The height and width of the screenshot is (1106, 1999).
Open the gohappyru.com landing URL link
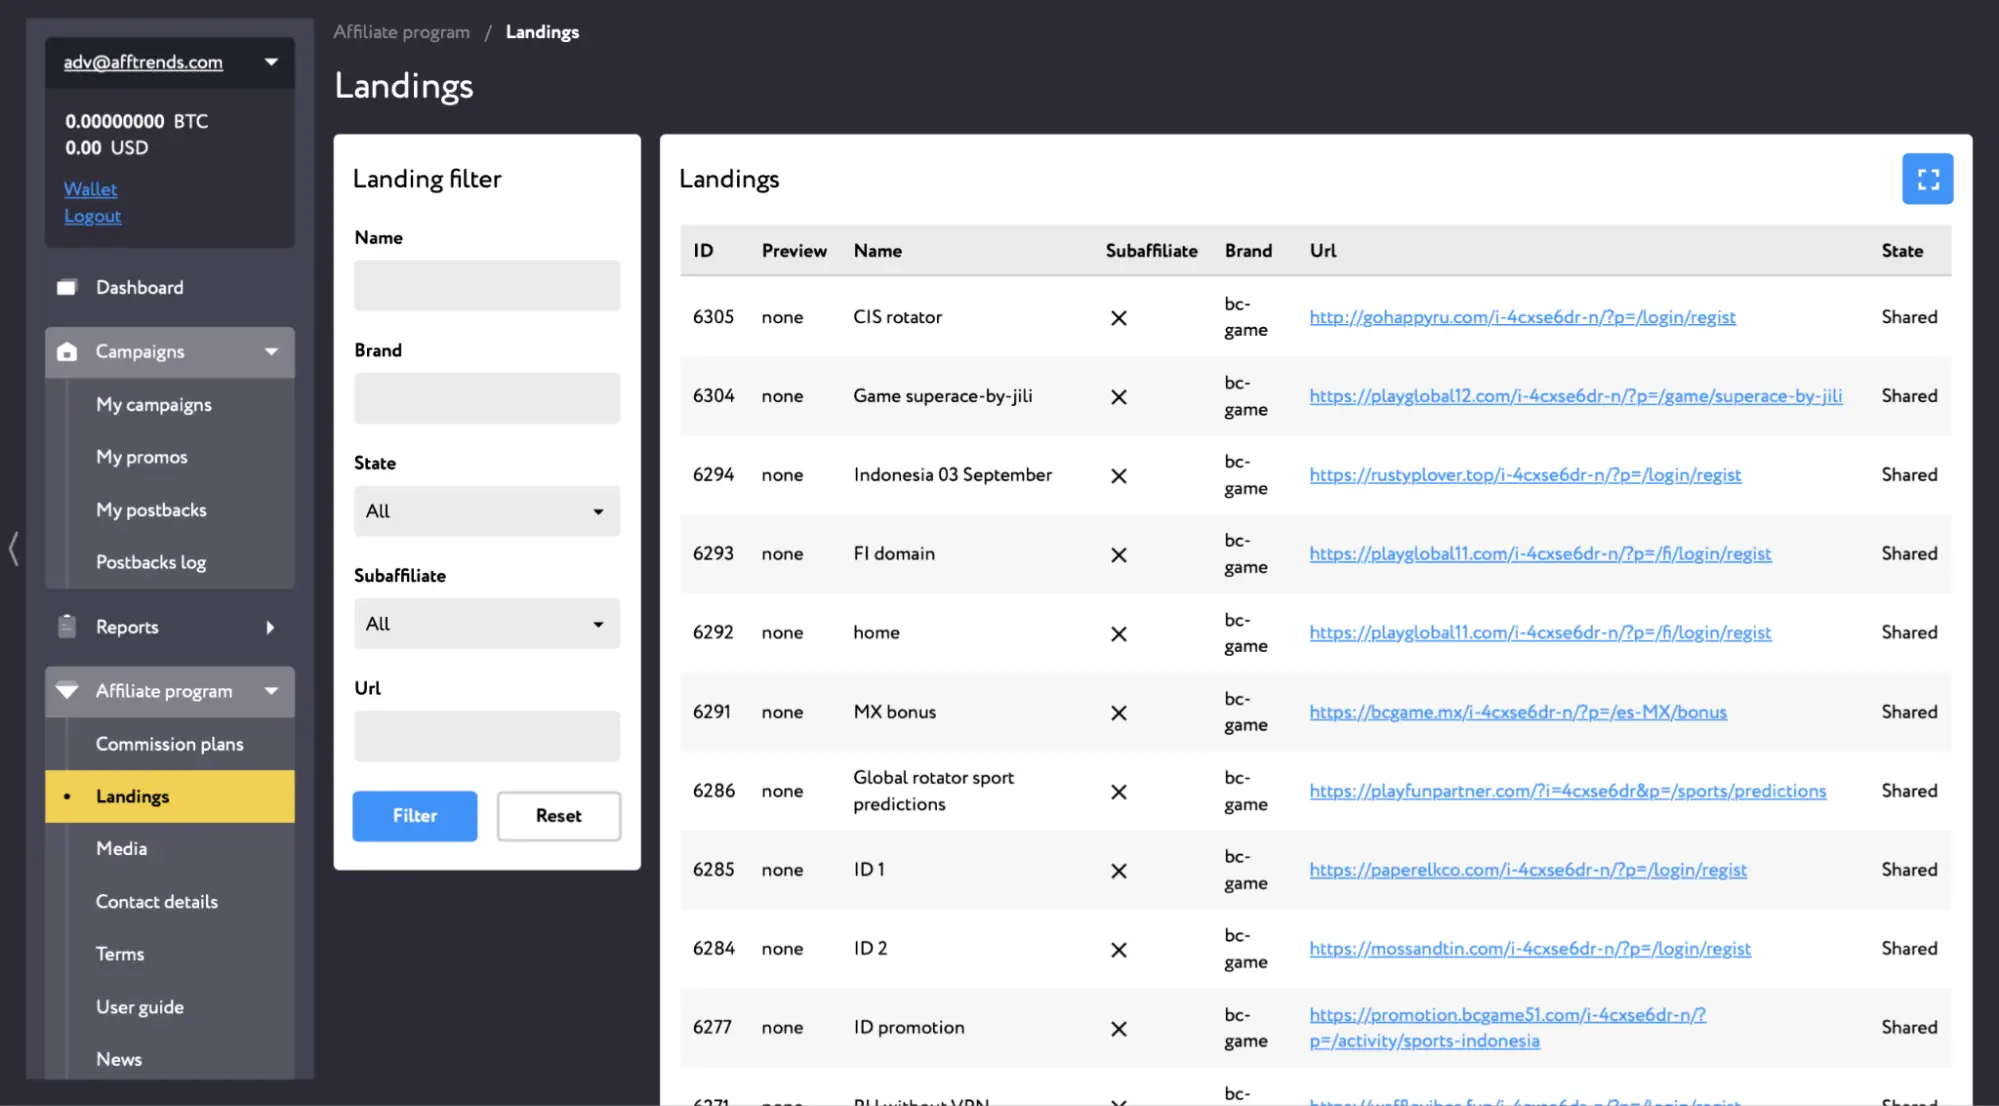pos(1522,317)
